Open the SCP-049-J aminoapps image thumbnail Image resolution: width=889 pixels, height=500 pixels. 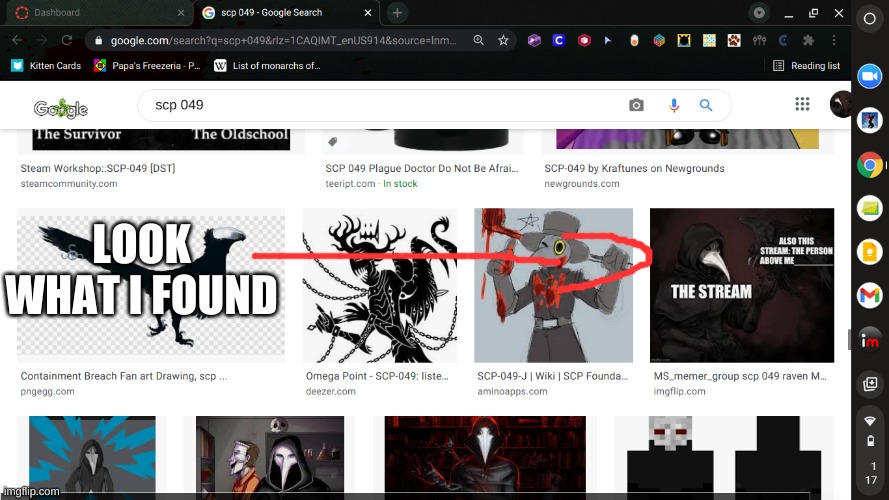553,285
